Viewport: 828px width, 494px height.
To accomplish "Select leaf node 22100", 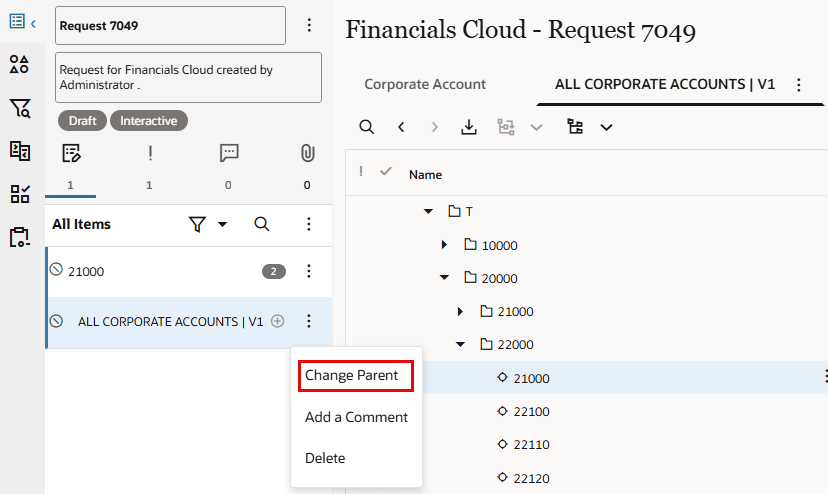I will click(523, 411).
